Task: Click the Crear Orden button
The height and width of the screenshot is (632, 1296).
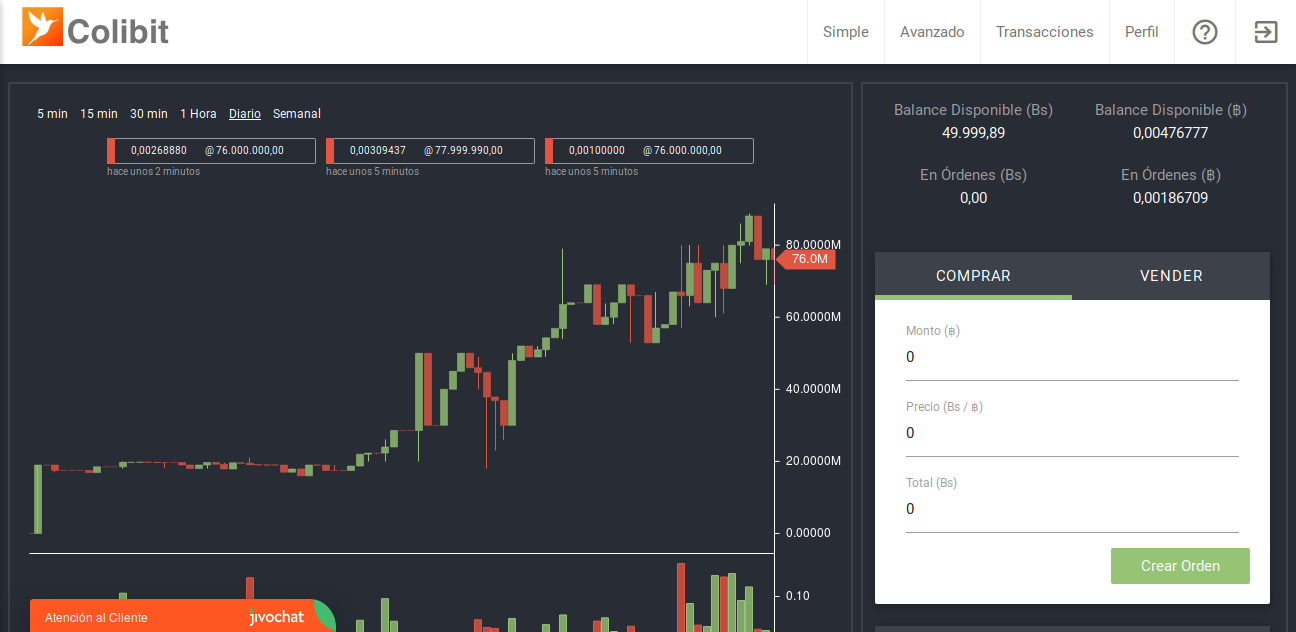Action: [x=1180, y=566]
